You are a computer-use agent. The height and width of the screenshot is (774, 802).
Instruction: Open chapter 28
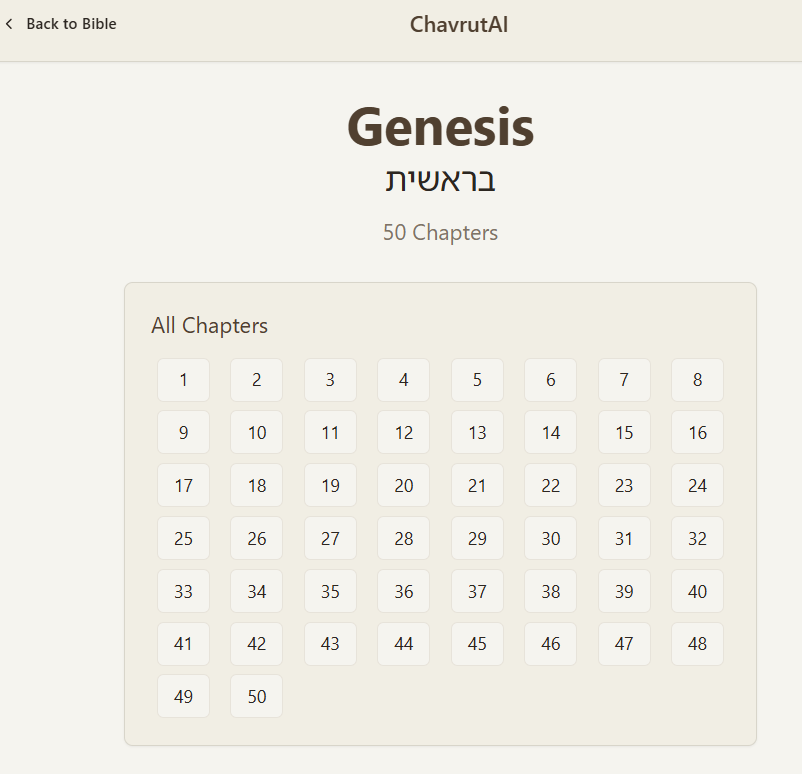tap(404, 538)
